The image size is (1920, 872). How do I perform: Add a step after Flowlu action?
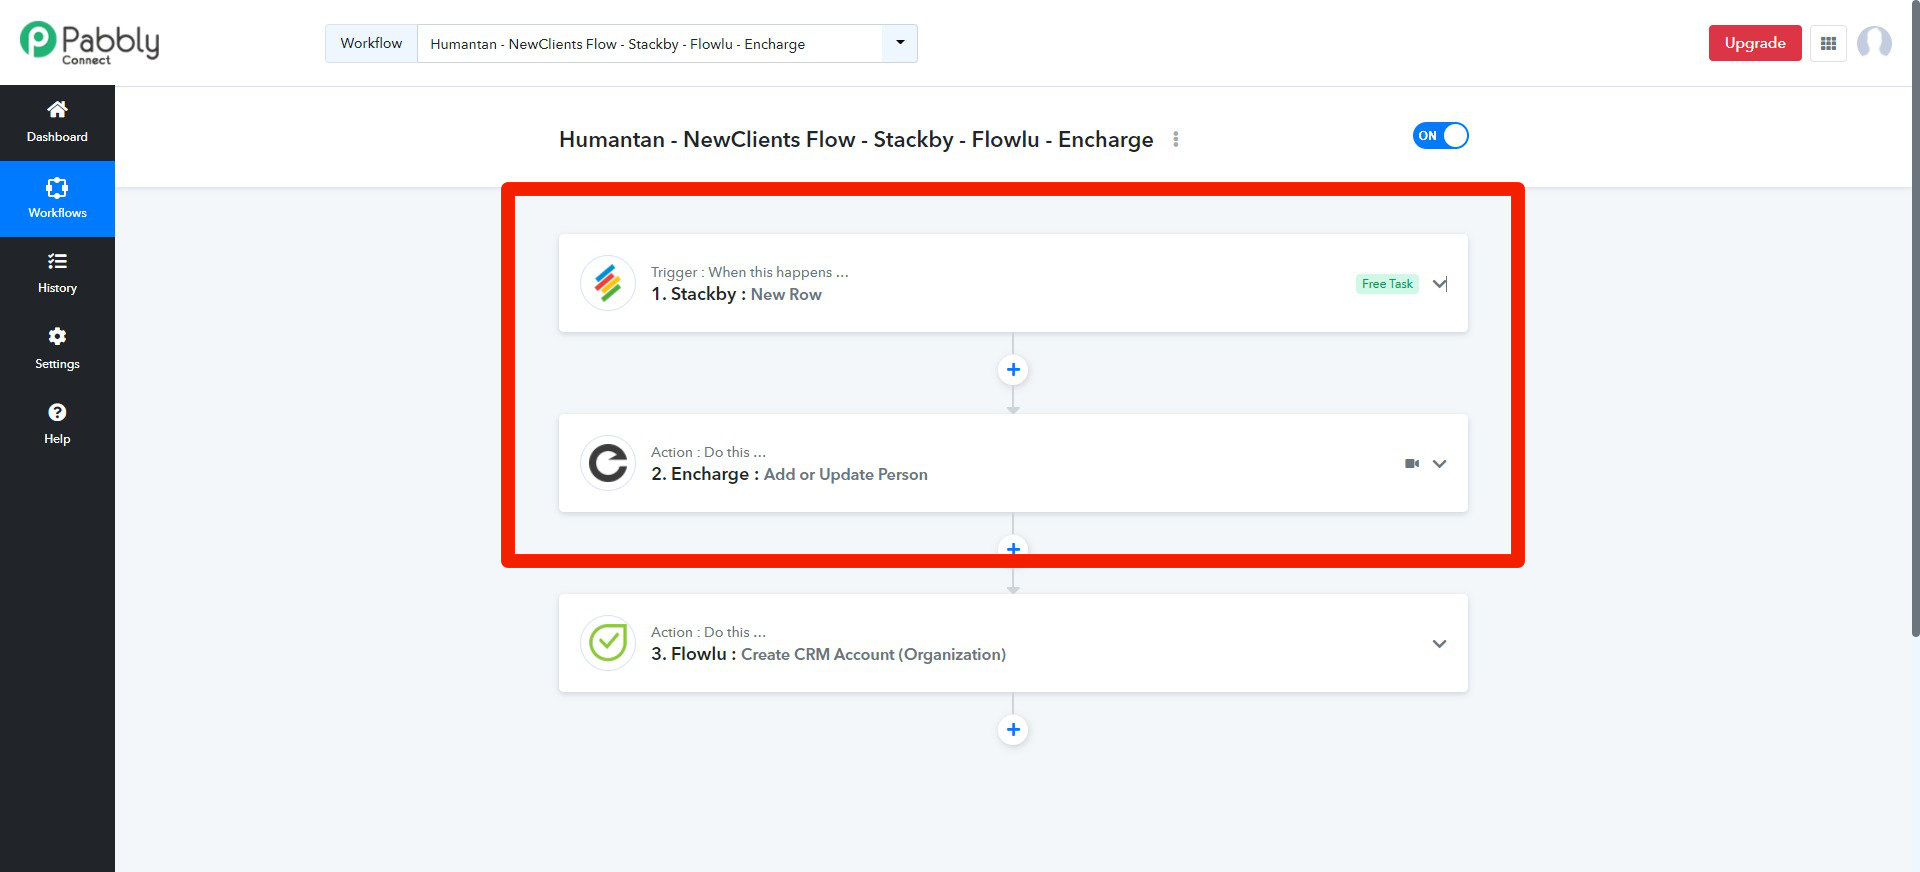click(x=1013, y=730)
